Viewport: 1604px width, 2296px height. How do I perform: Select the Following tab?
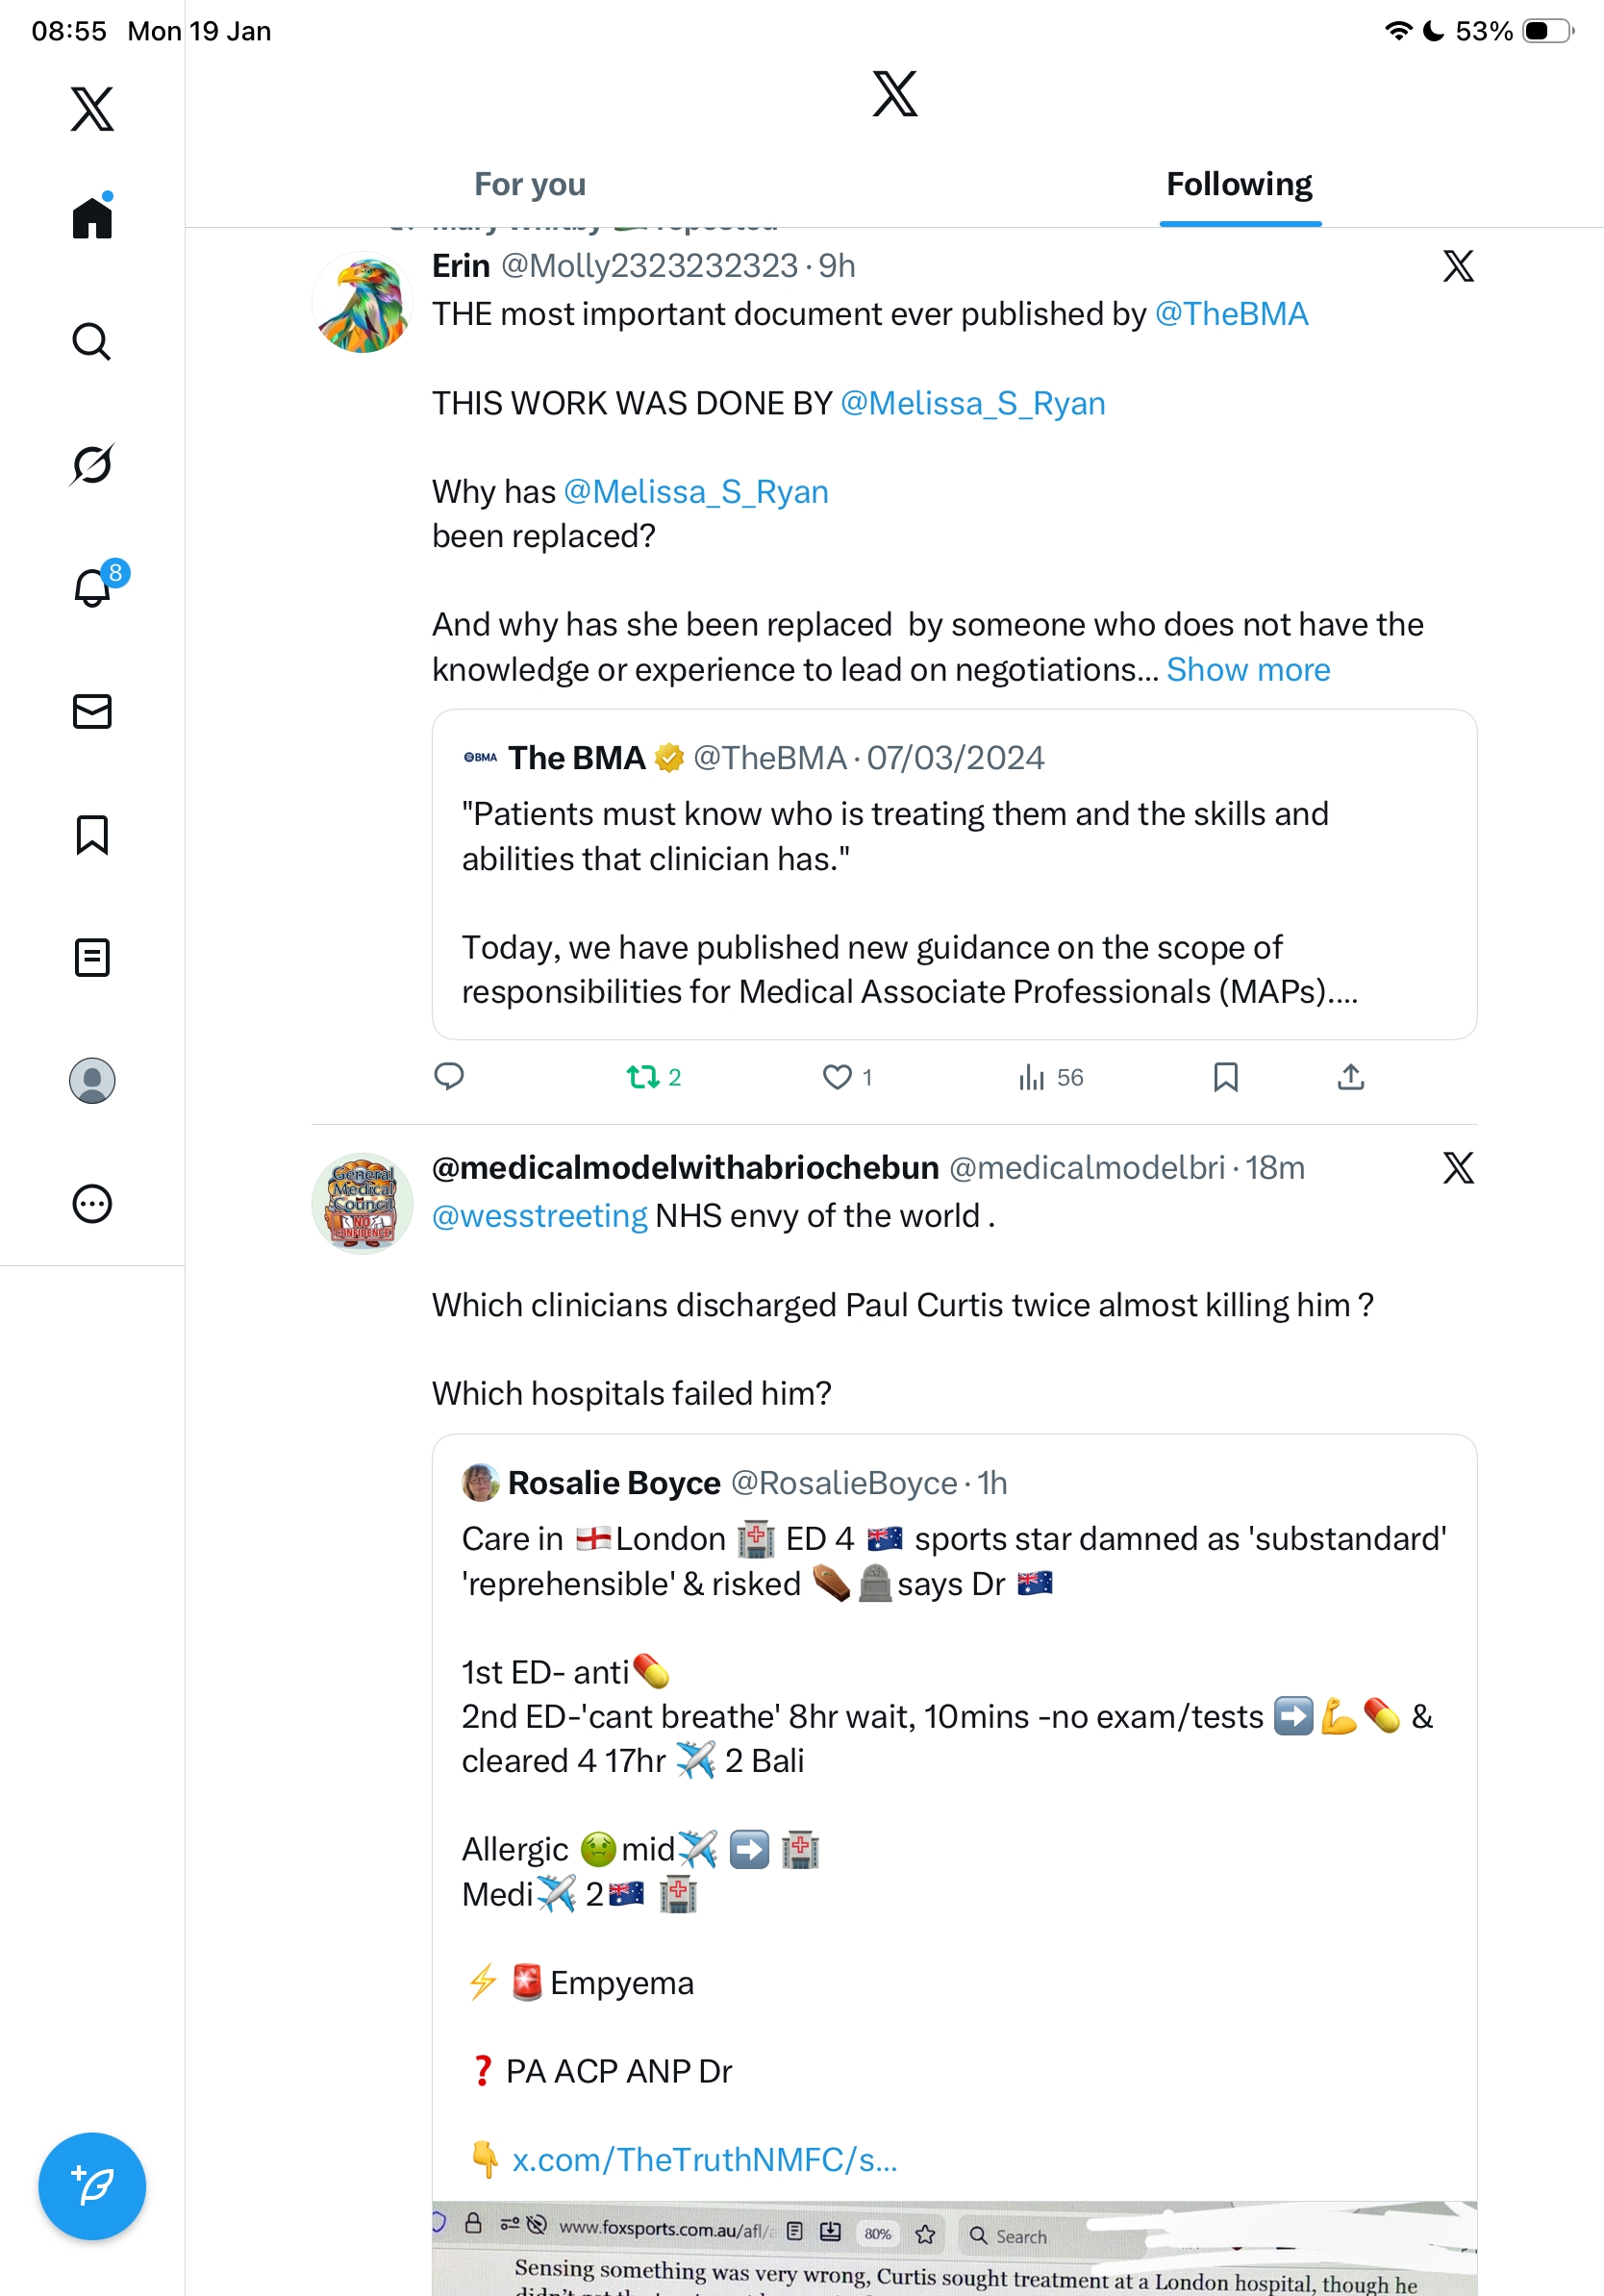point(1239,185)
